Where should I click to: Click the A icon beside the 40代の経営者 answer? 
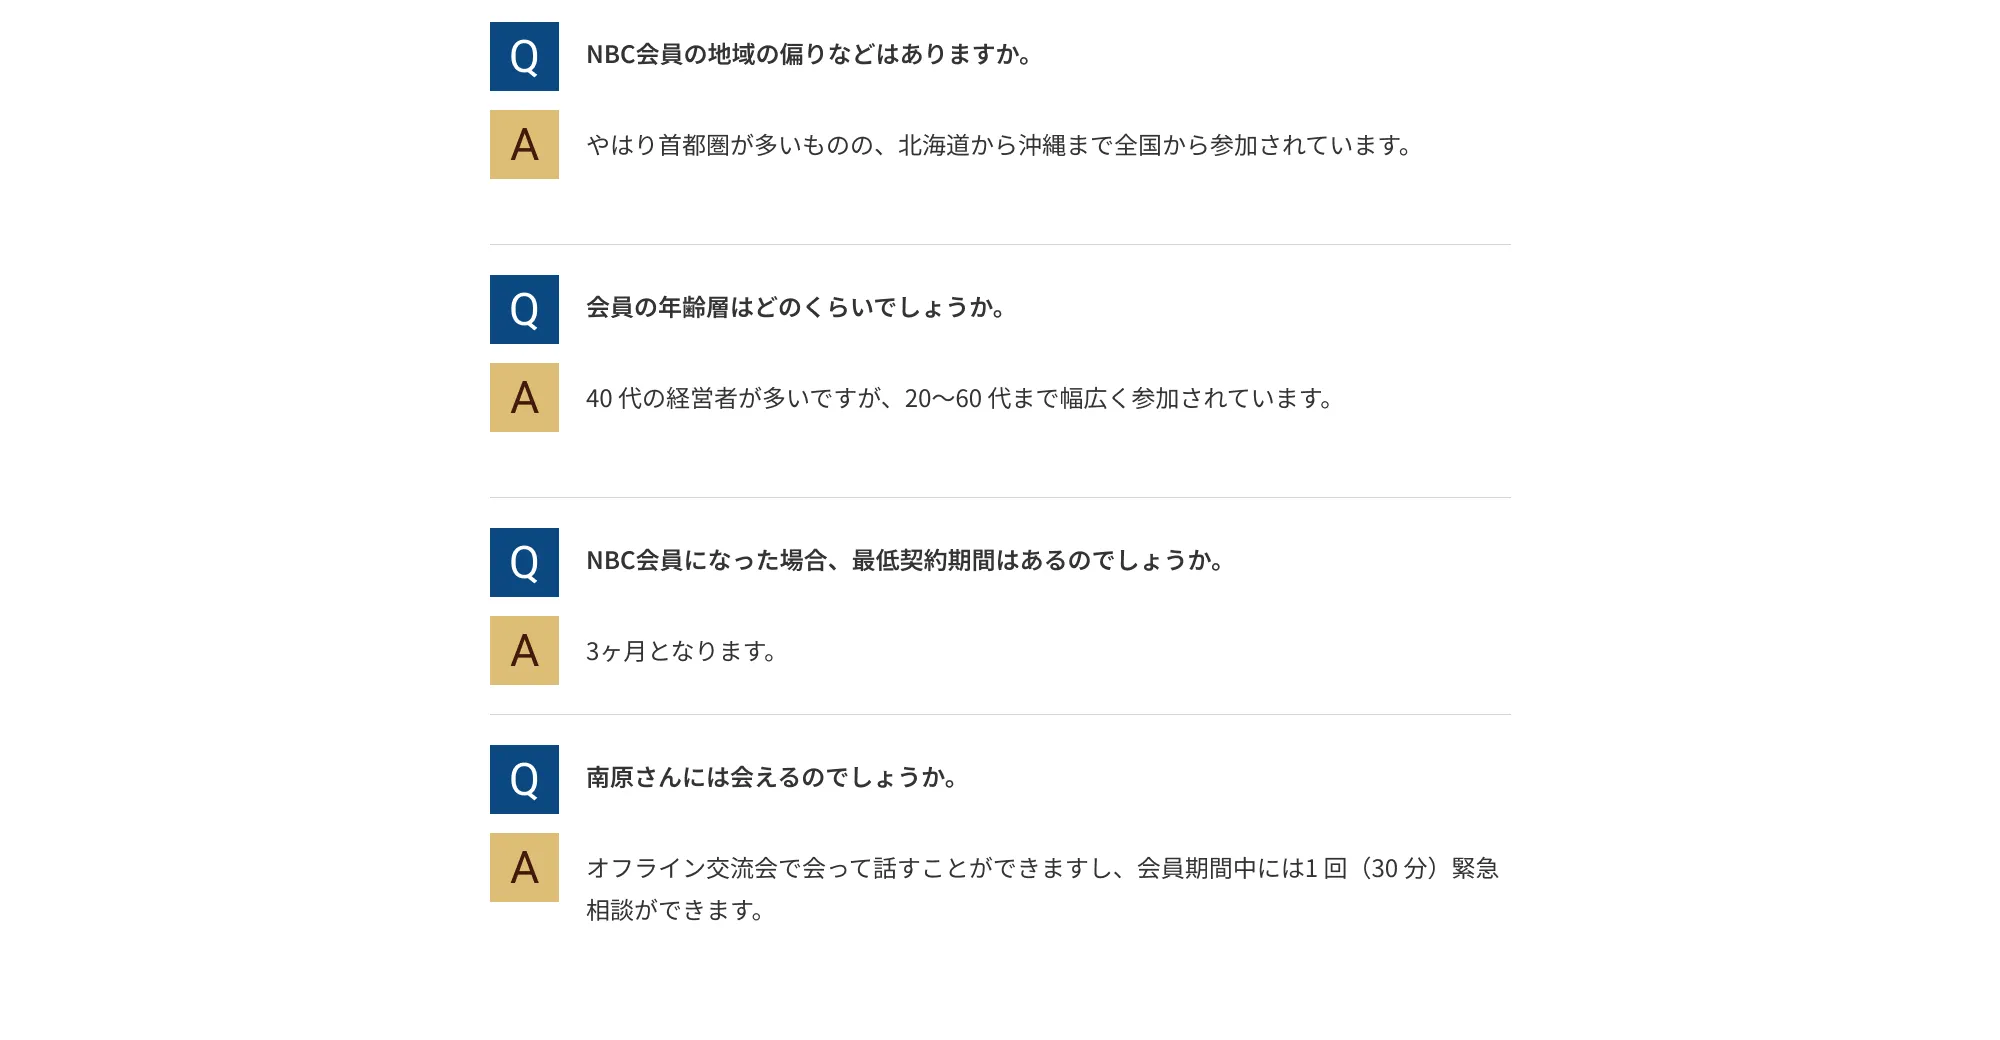pyautogui.click(x=524, y=398)
